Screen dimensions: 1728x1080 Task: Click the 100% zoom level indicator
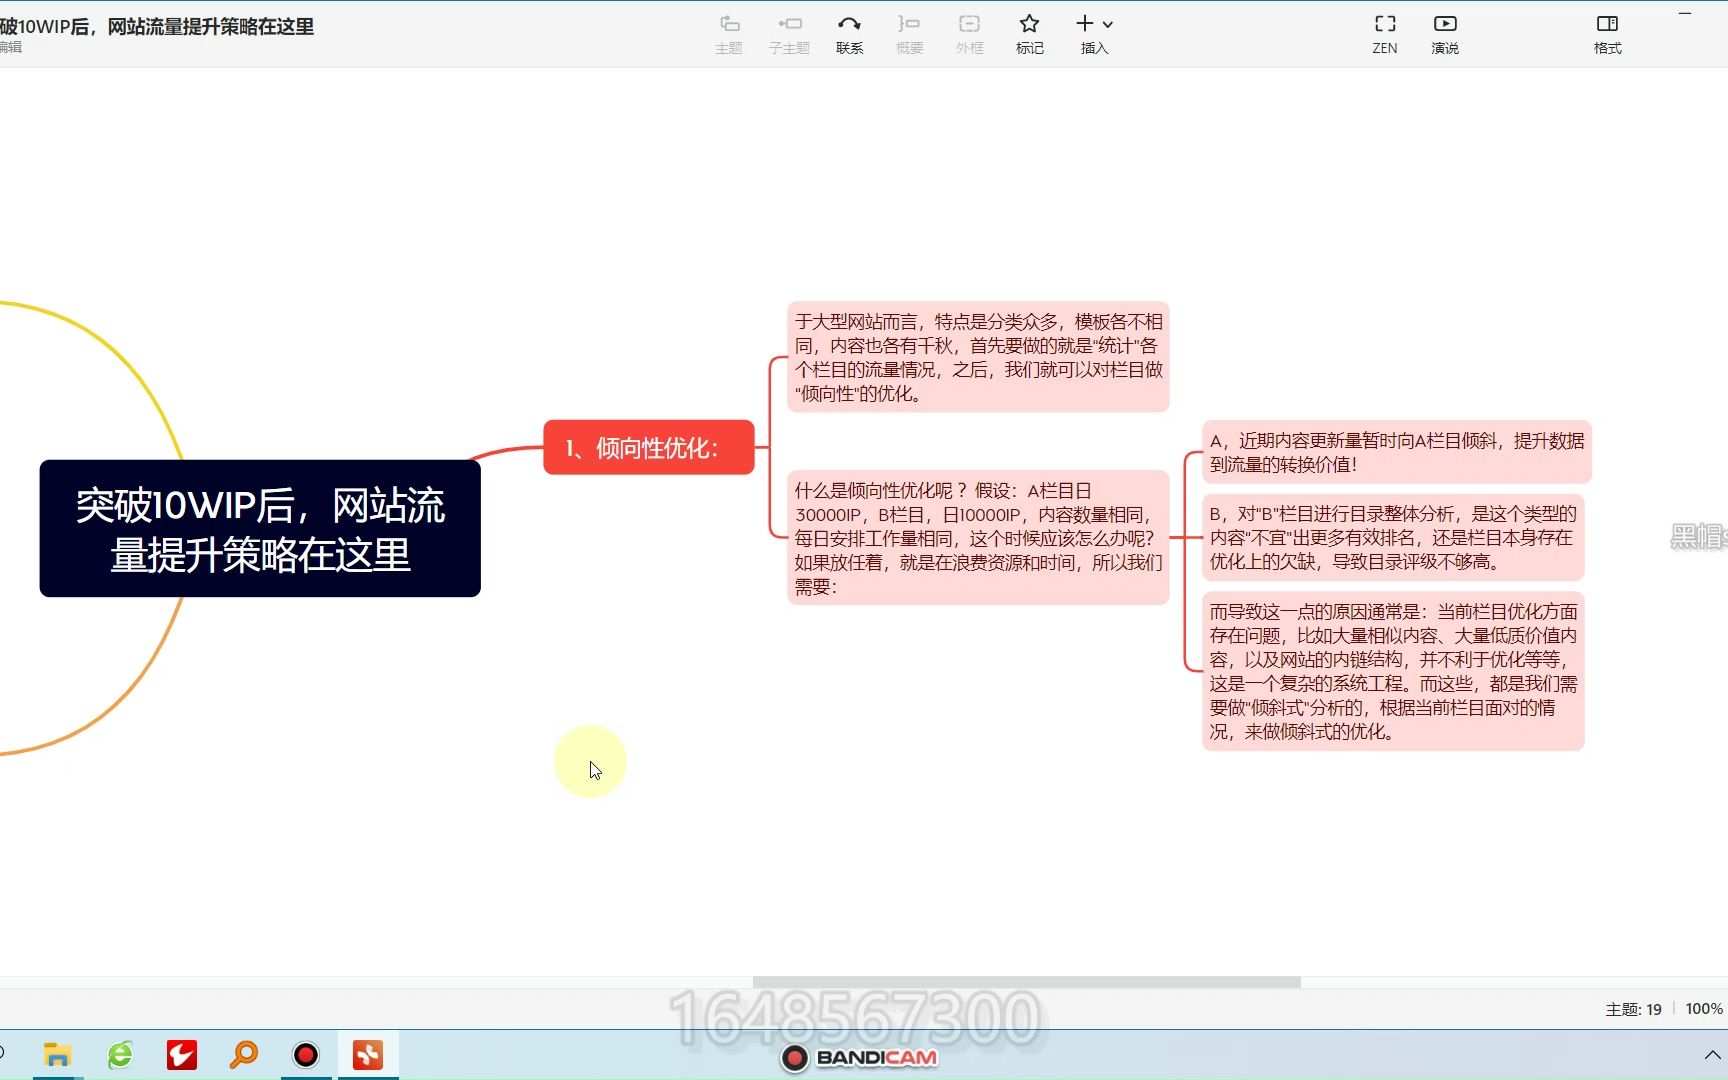pos(1704,1009)
